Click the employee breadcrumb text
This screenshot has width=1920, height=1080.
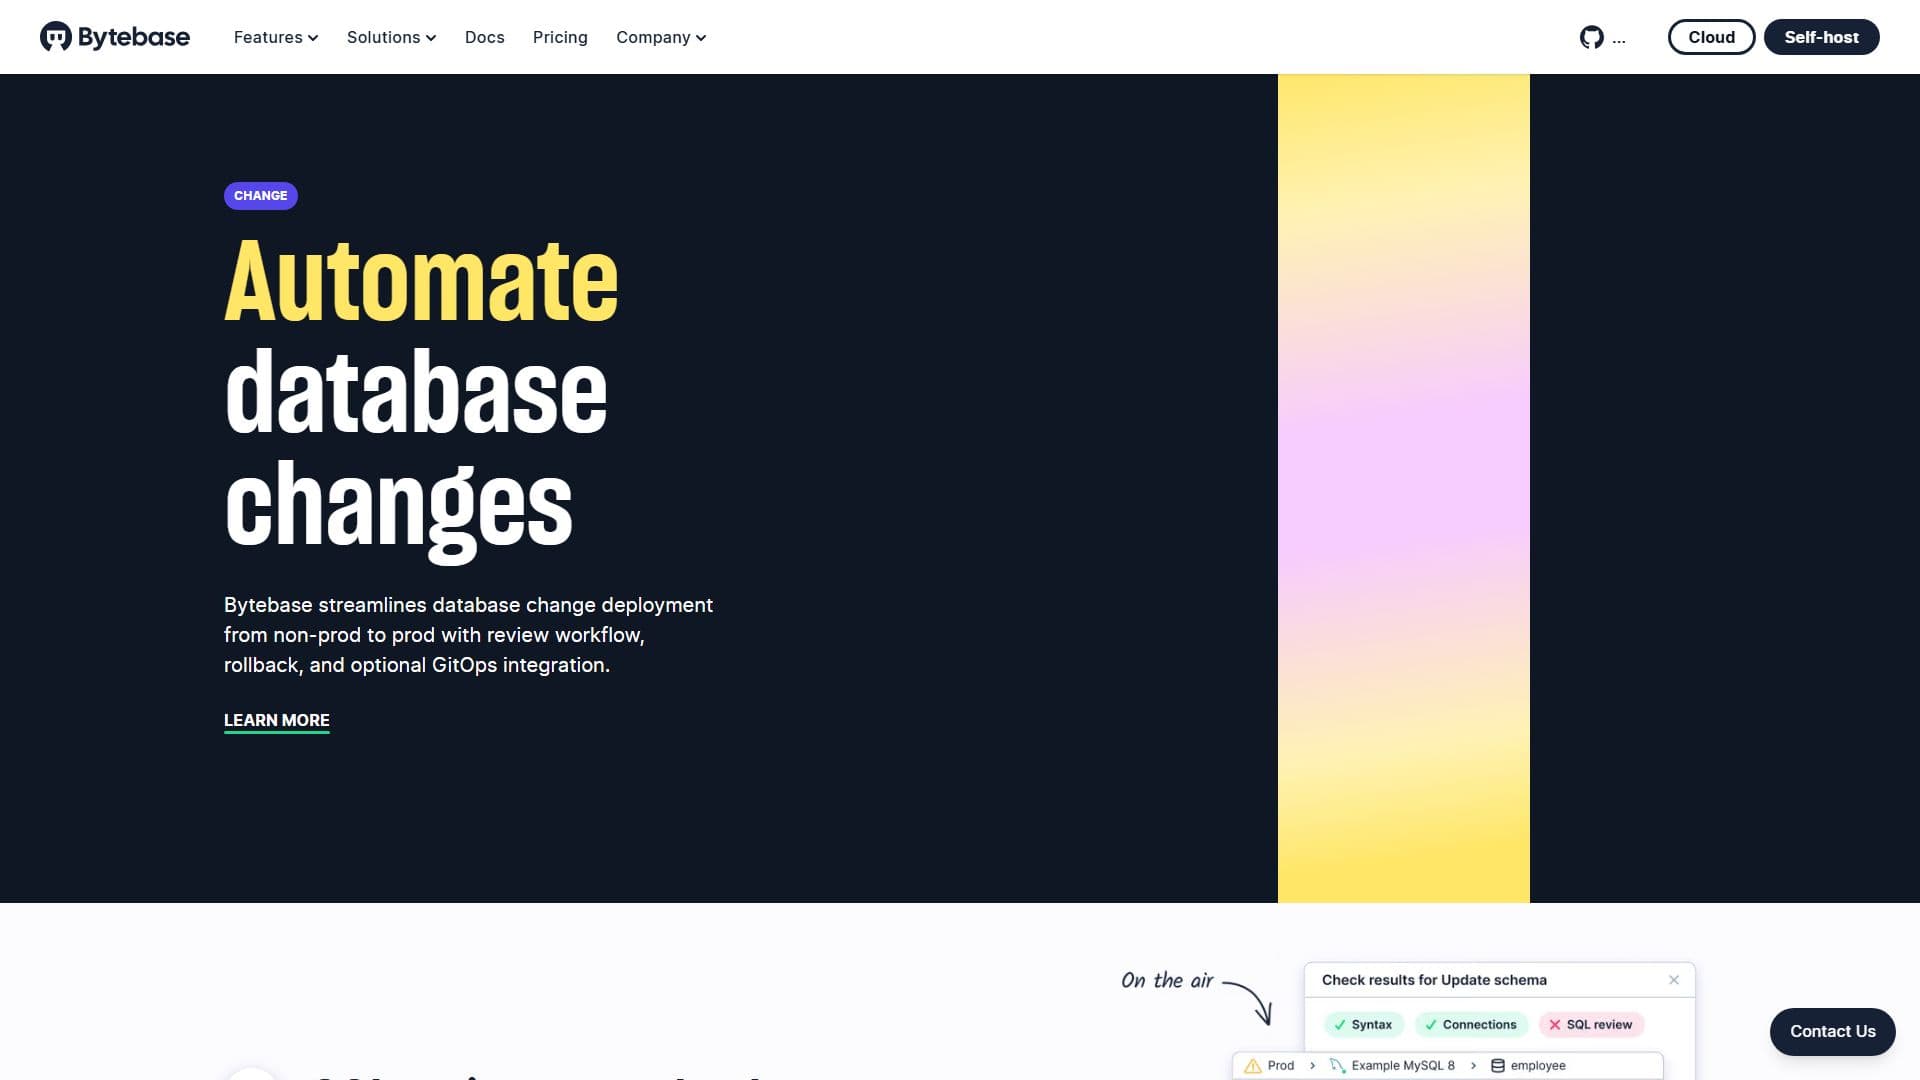pyautogui.click(x=1538, y=1066)
